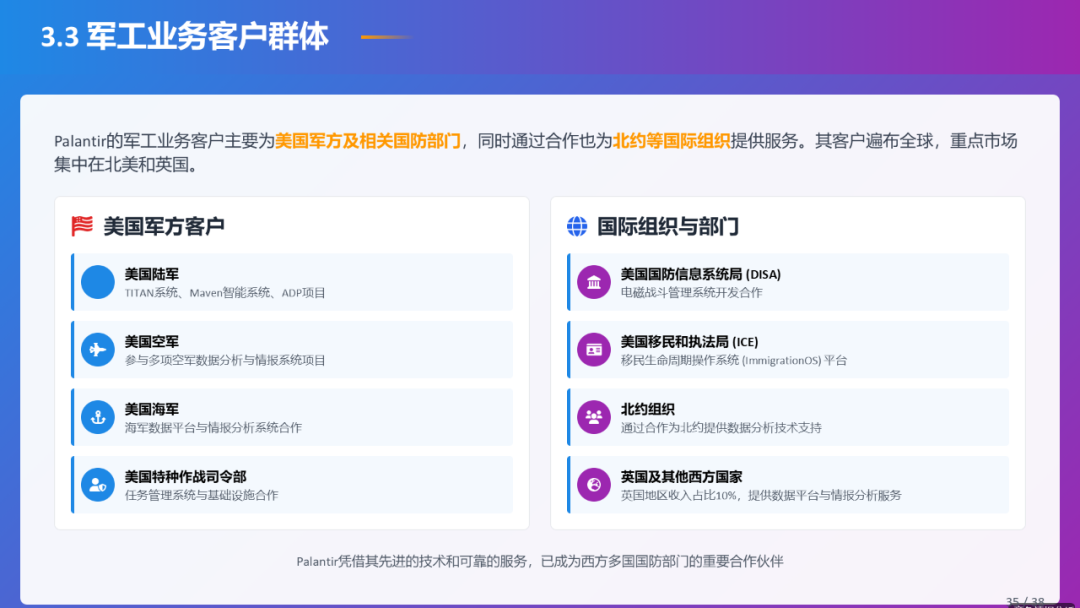Click the ID card icon for 美国移民和执法局
1080x608 pixels.
coord(594,349)
